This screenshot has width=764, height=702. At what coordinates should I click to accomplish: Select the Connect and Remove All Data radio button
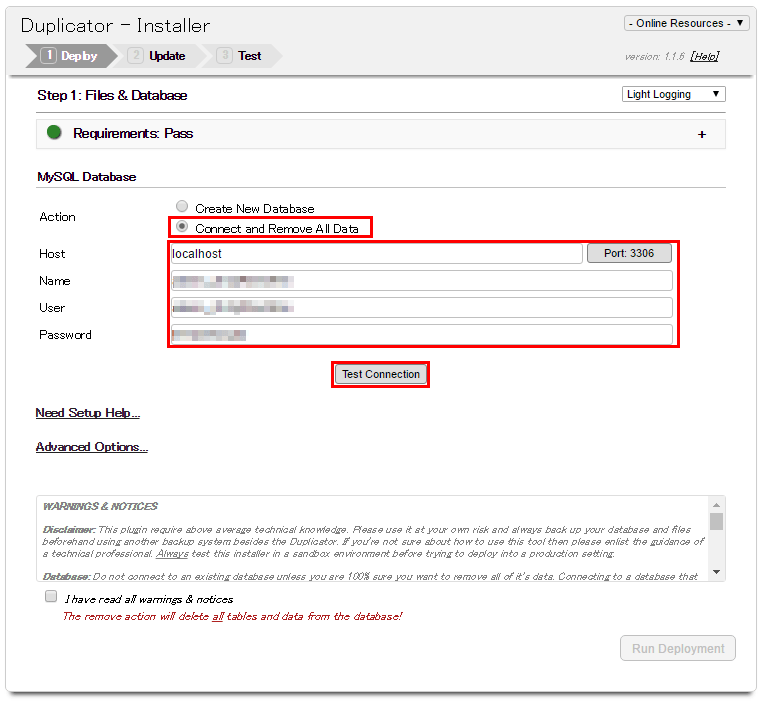tap(182, 227)
